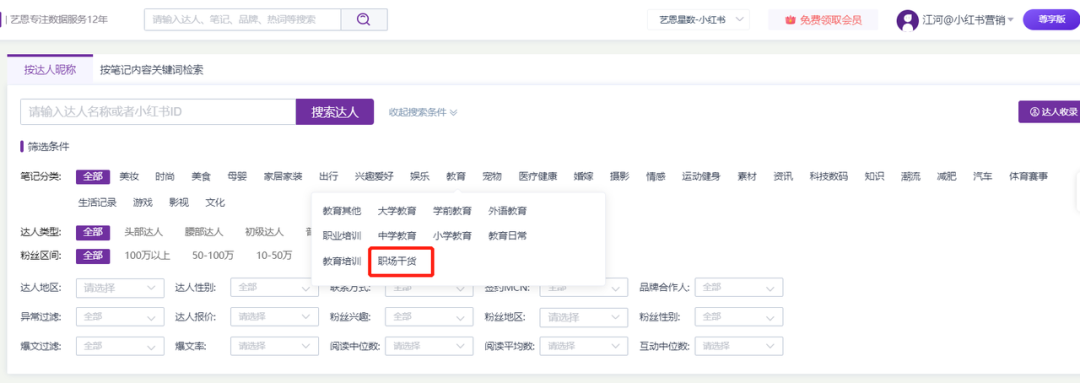Select the 娱乐 note category

pos(419,176)
